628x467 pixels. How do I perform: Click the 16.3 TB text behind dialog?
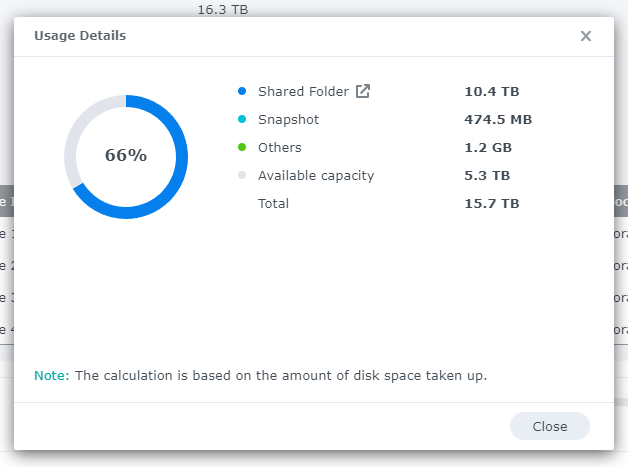coord(222,9)
